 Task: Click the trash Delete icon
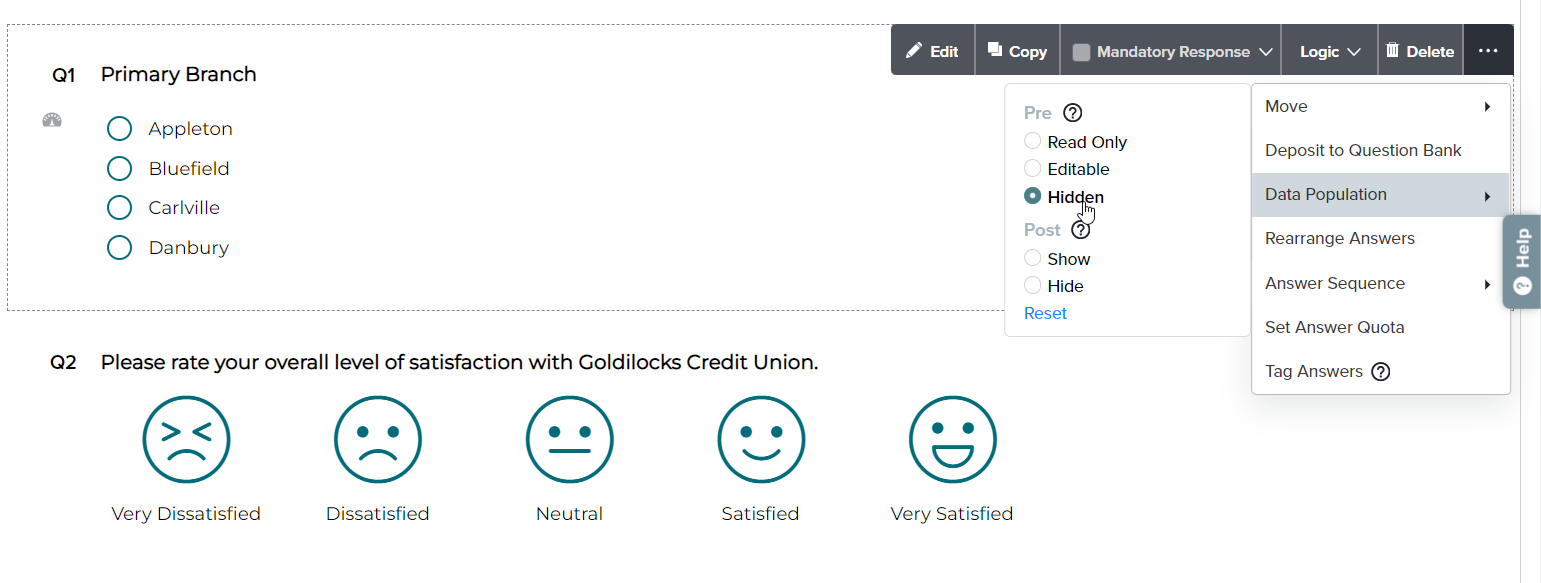point(1392,50)
